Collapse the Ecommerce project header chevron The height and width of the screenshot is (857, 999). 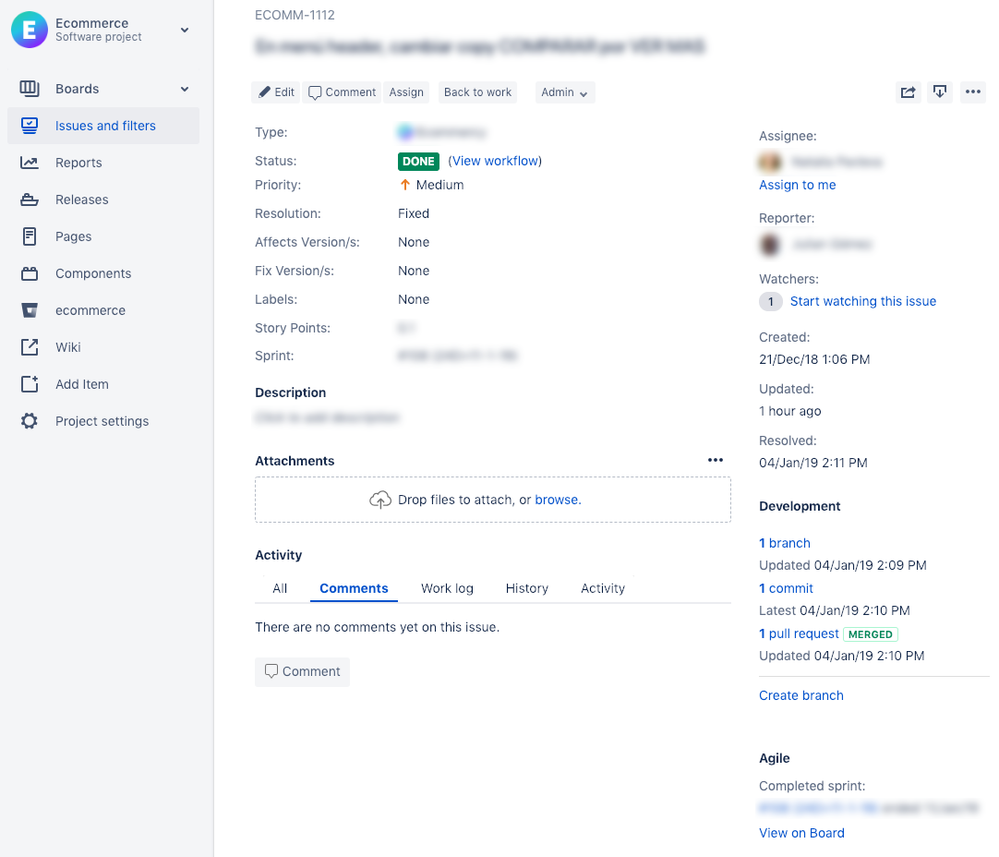(x=184, y=30)
